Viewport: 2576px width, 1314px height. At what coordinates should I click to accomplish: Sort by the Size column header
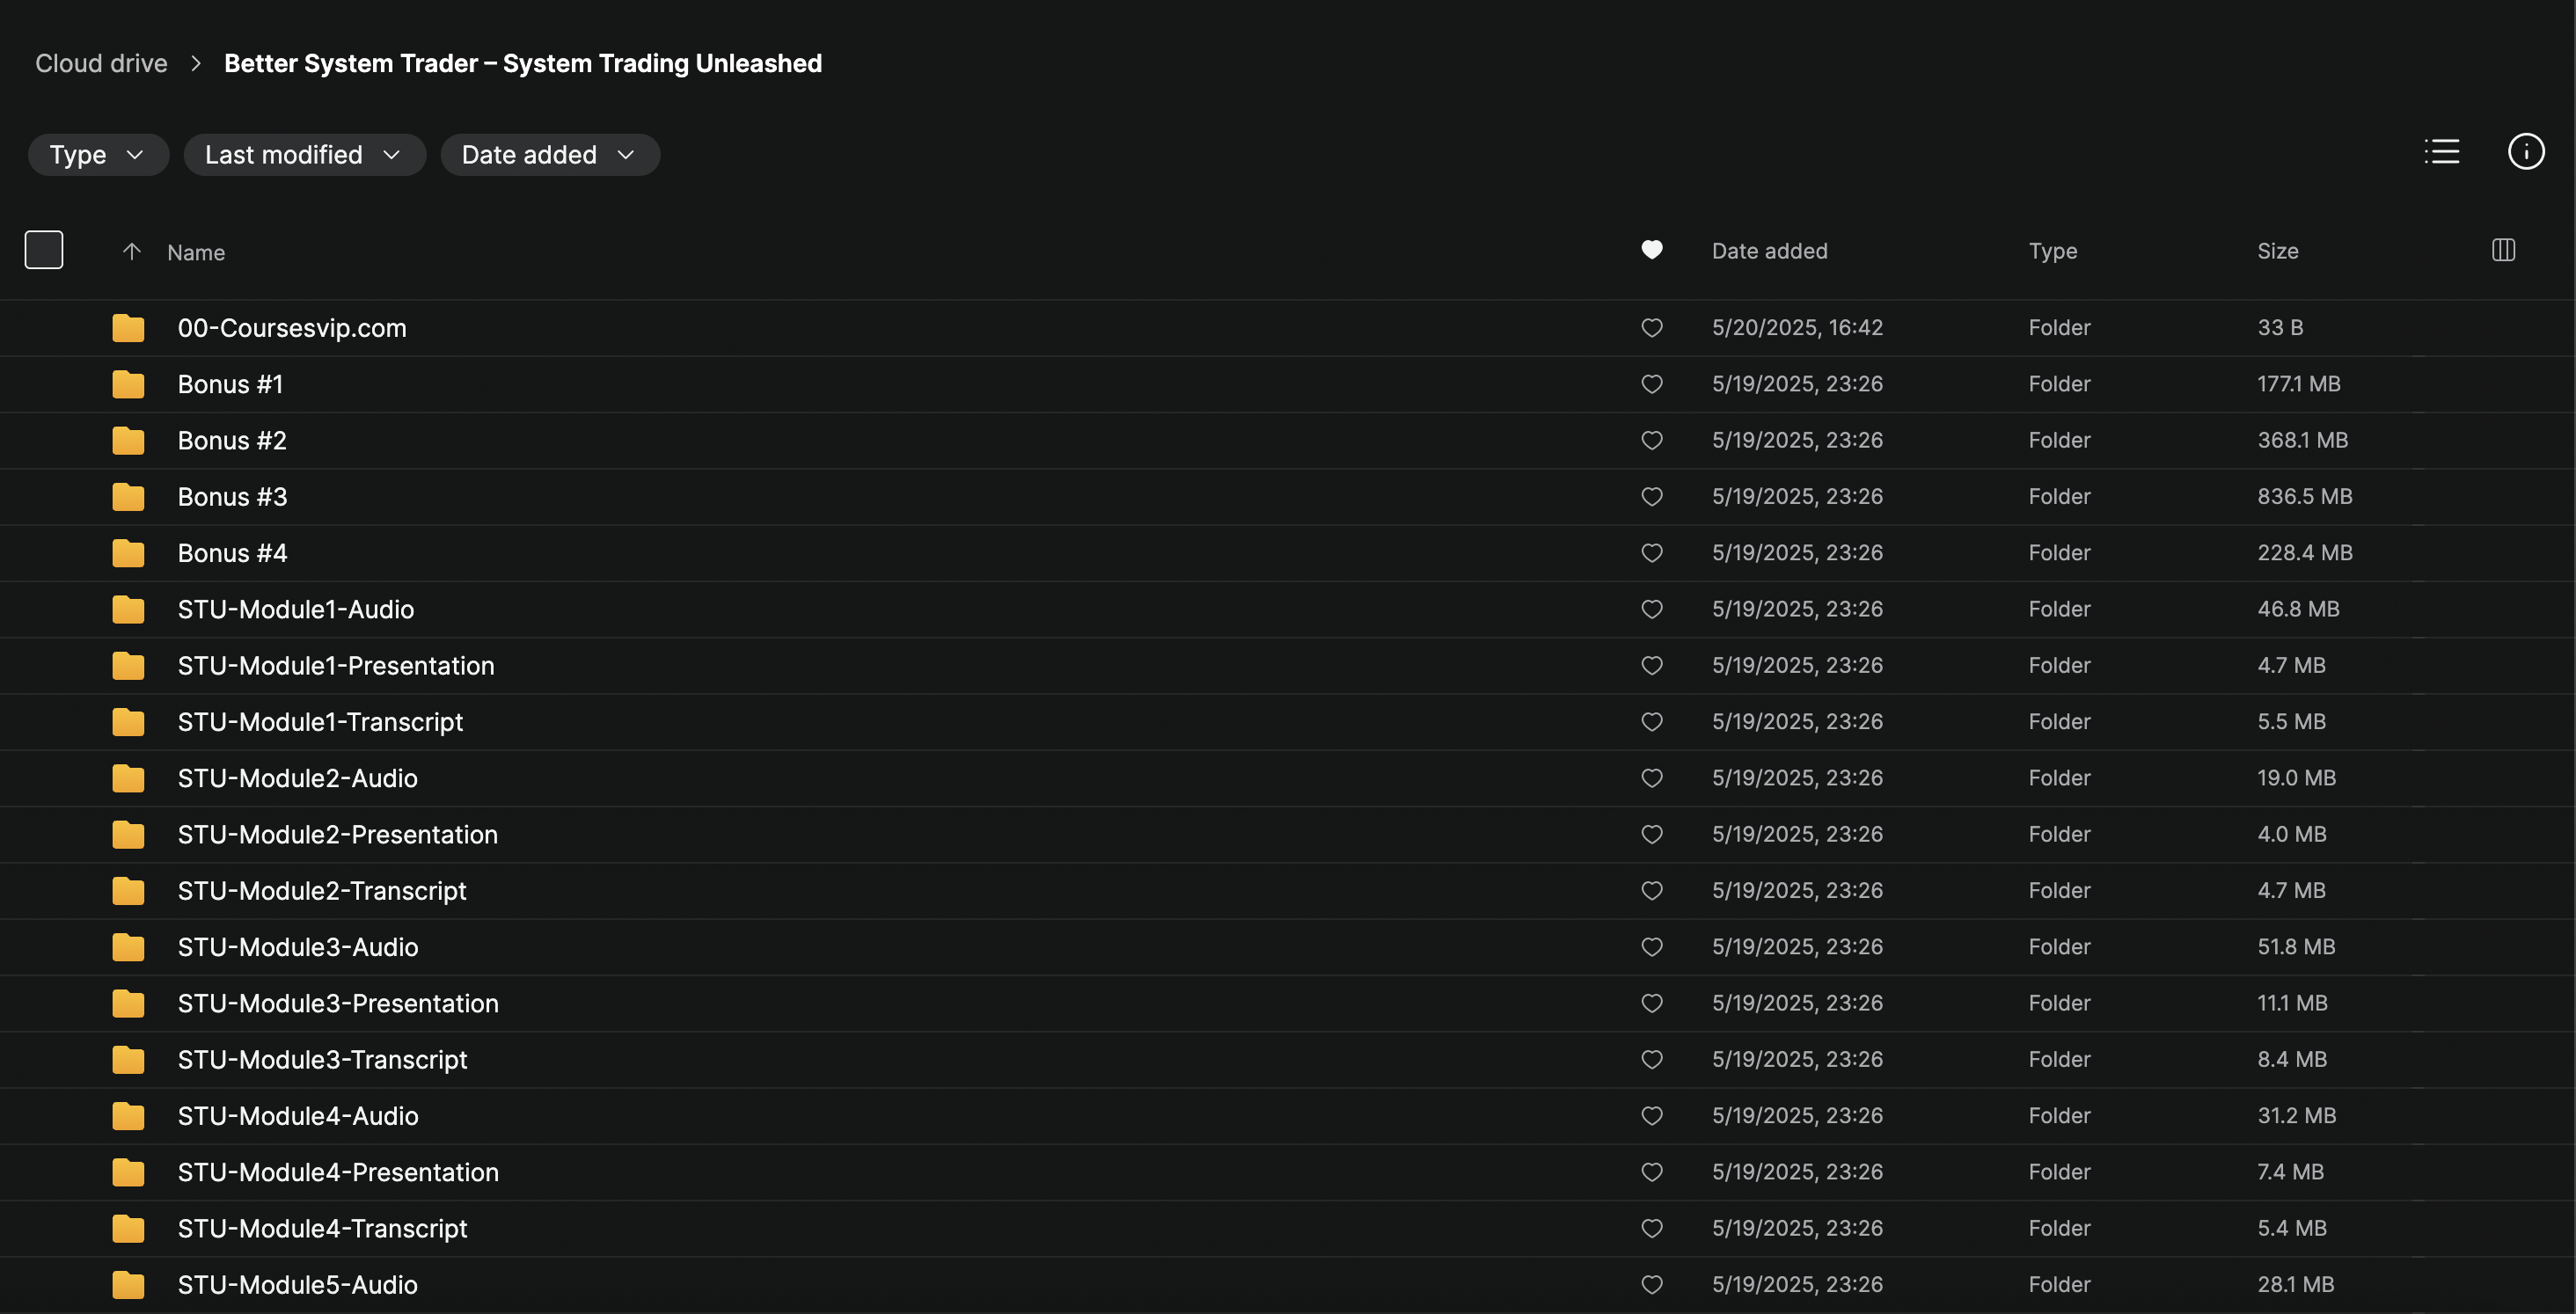[2277, 251]
